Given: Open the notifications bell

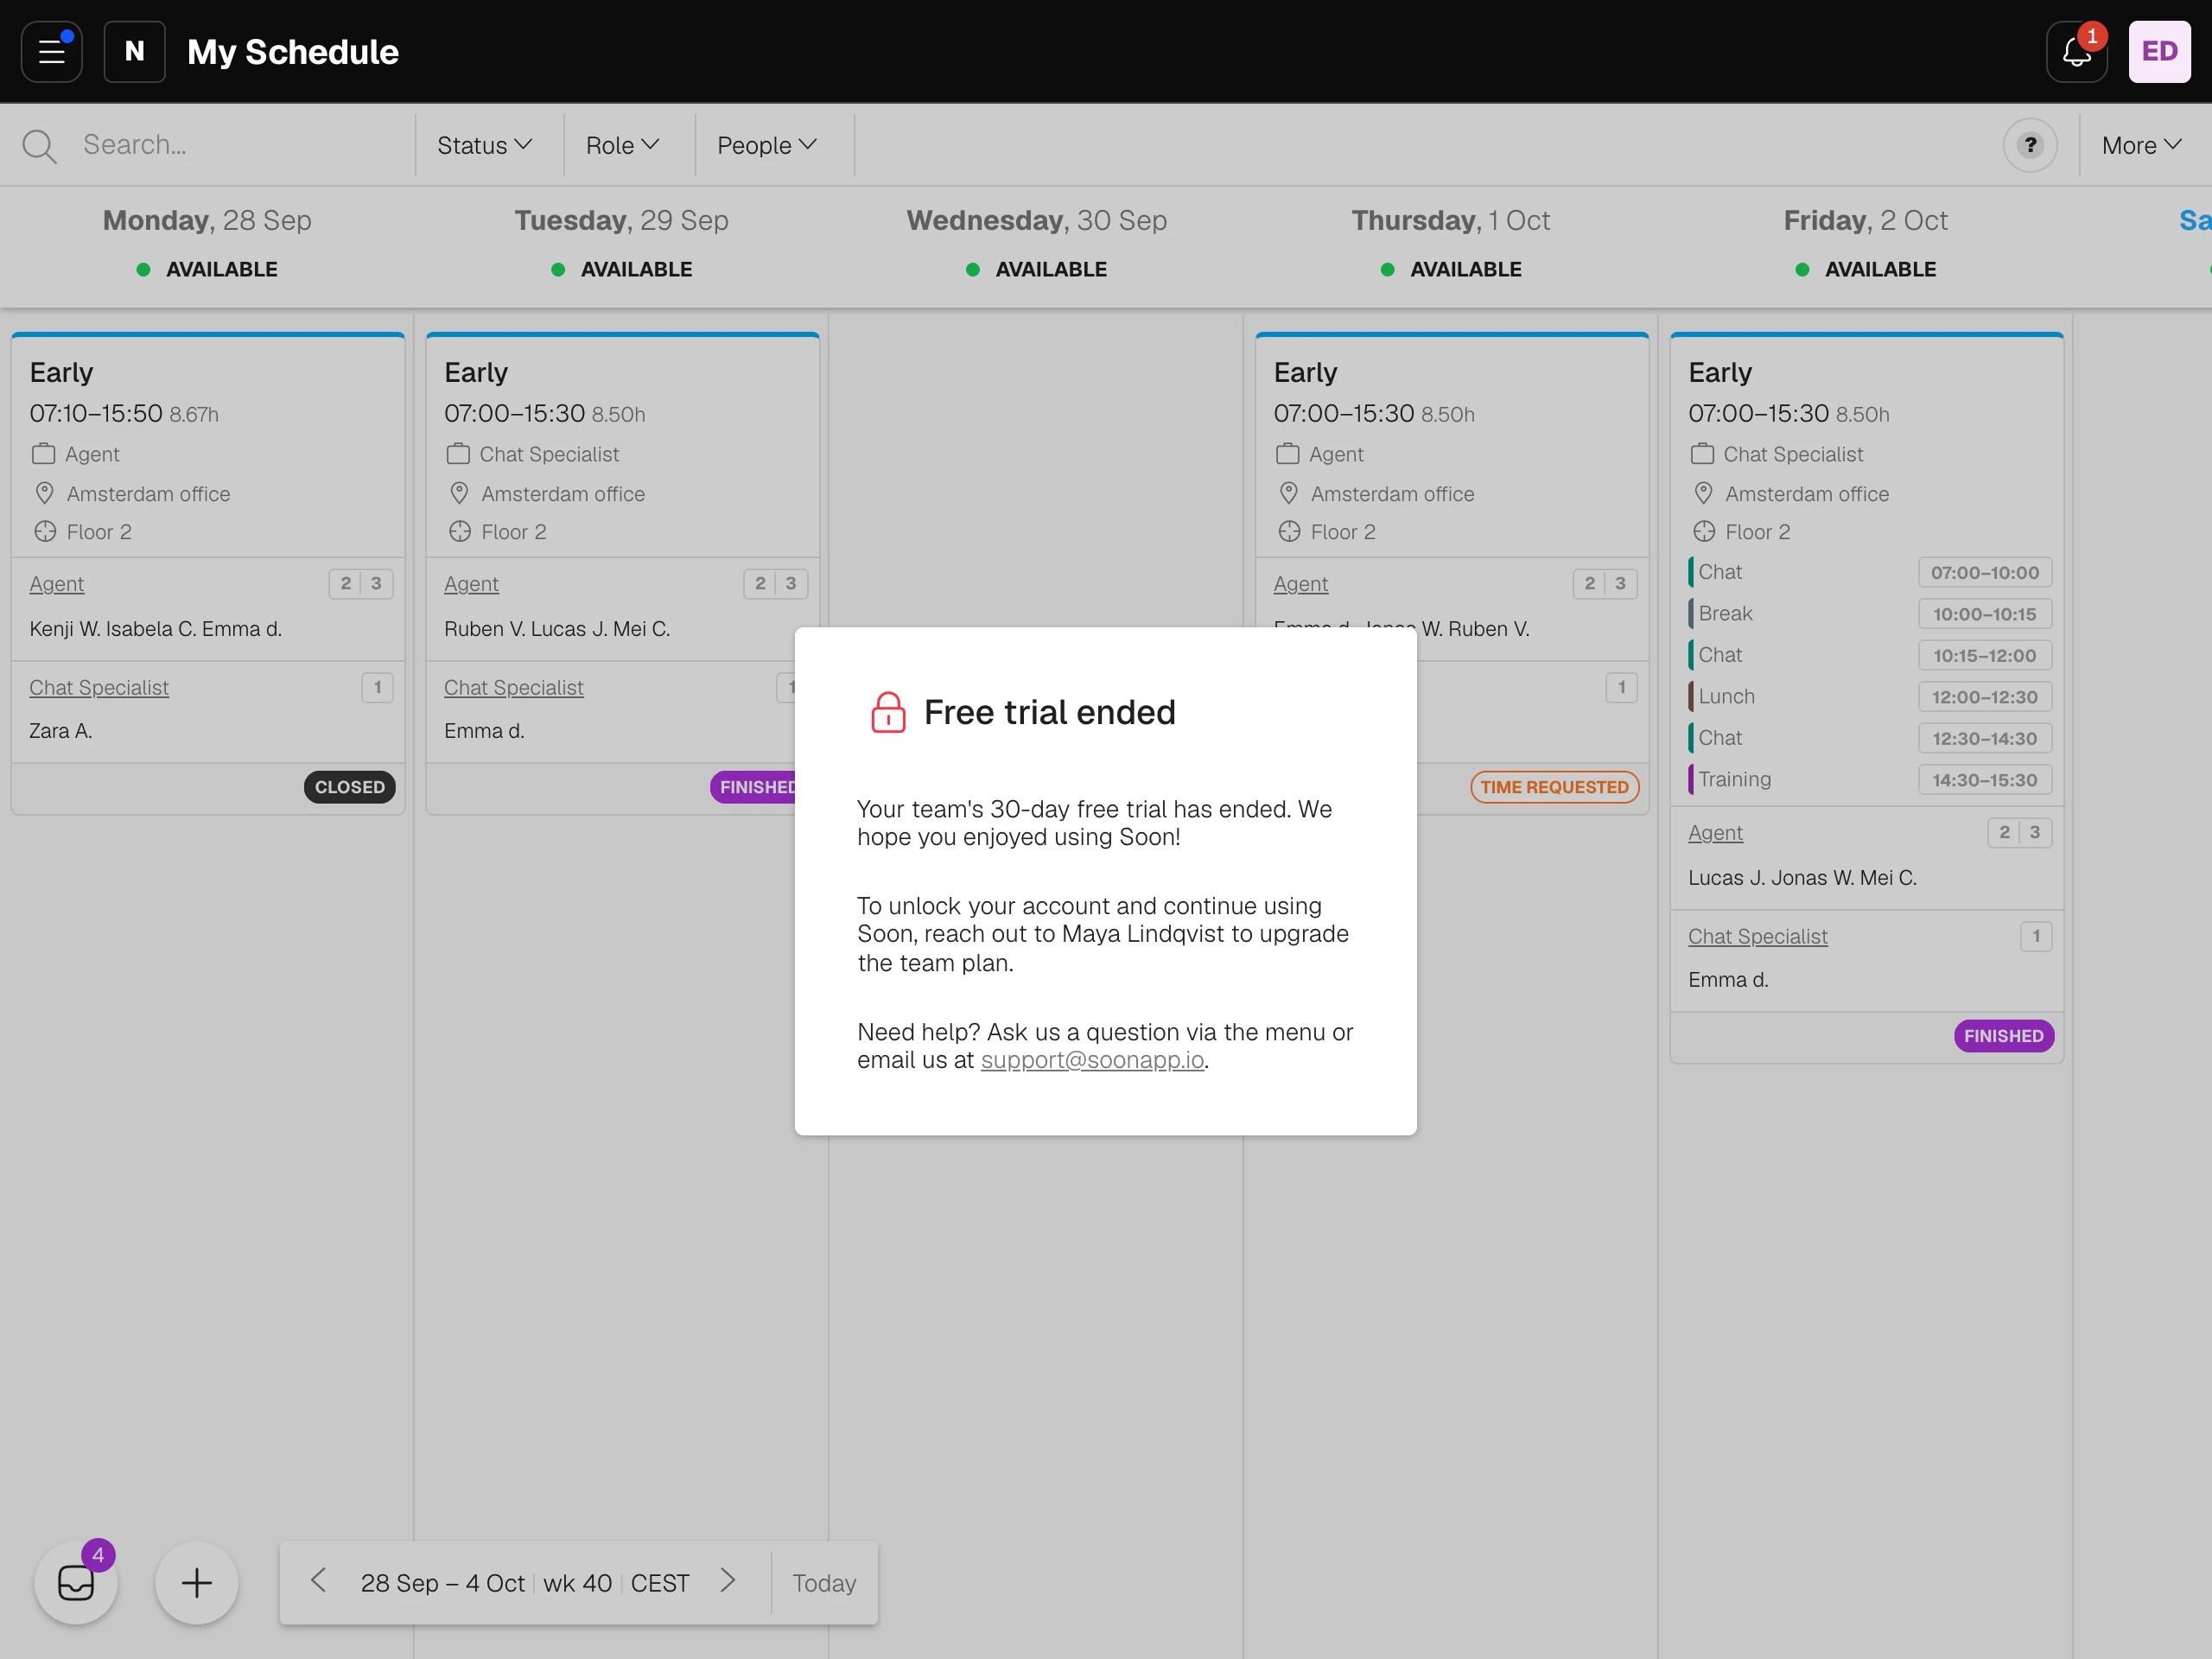Looking at the screenshot, I should pyautogui.click(x=2076, y=51).
